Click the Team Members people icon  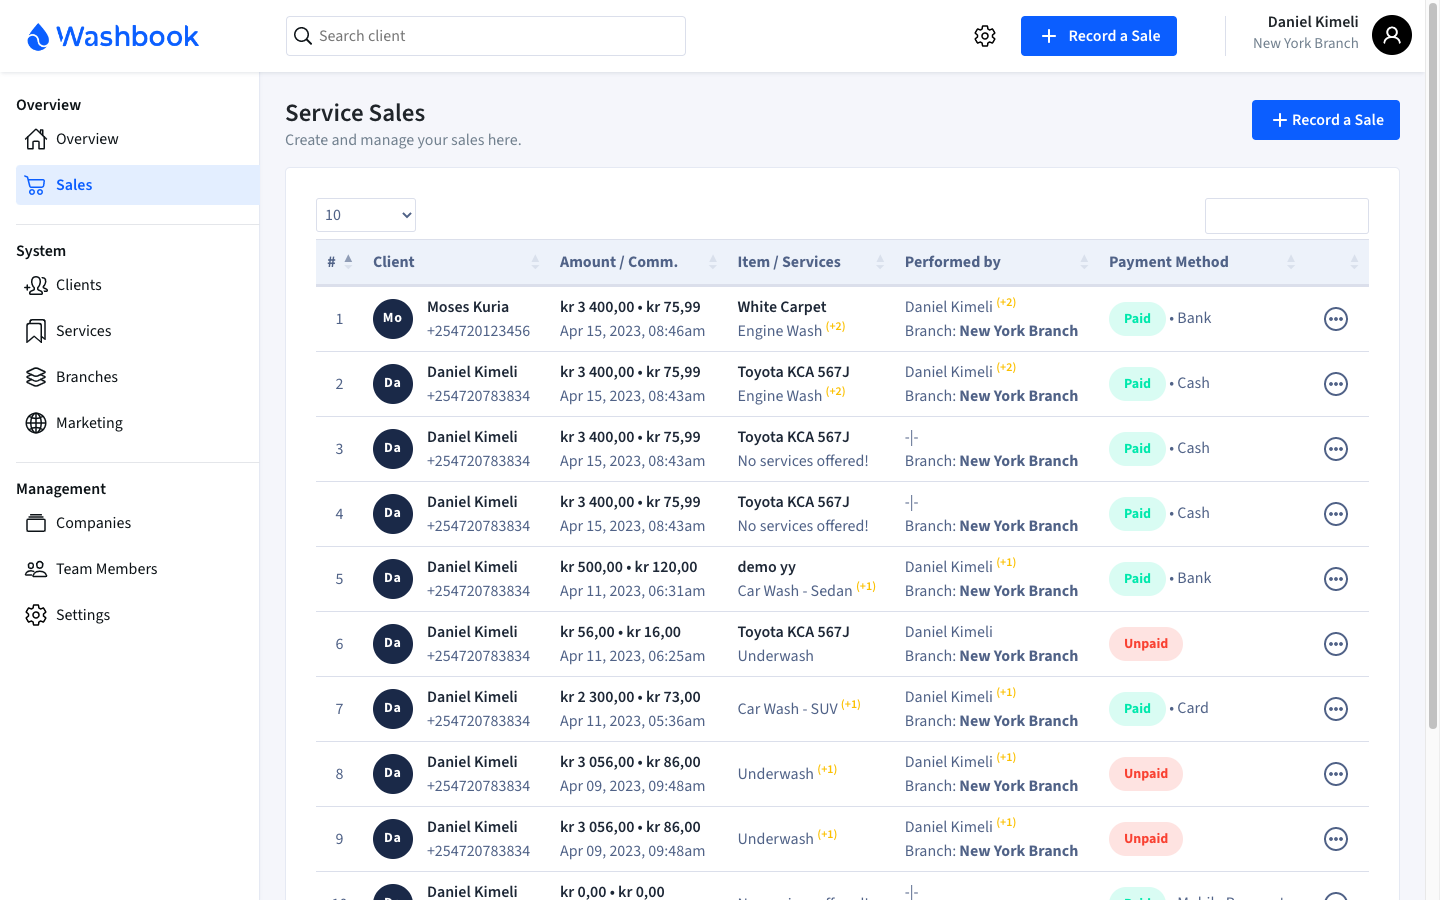pyautogui.click(x=36, y=569)
